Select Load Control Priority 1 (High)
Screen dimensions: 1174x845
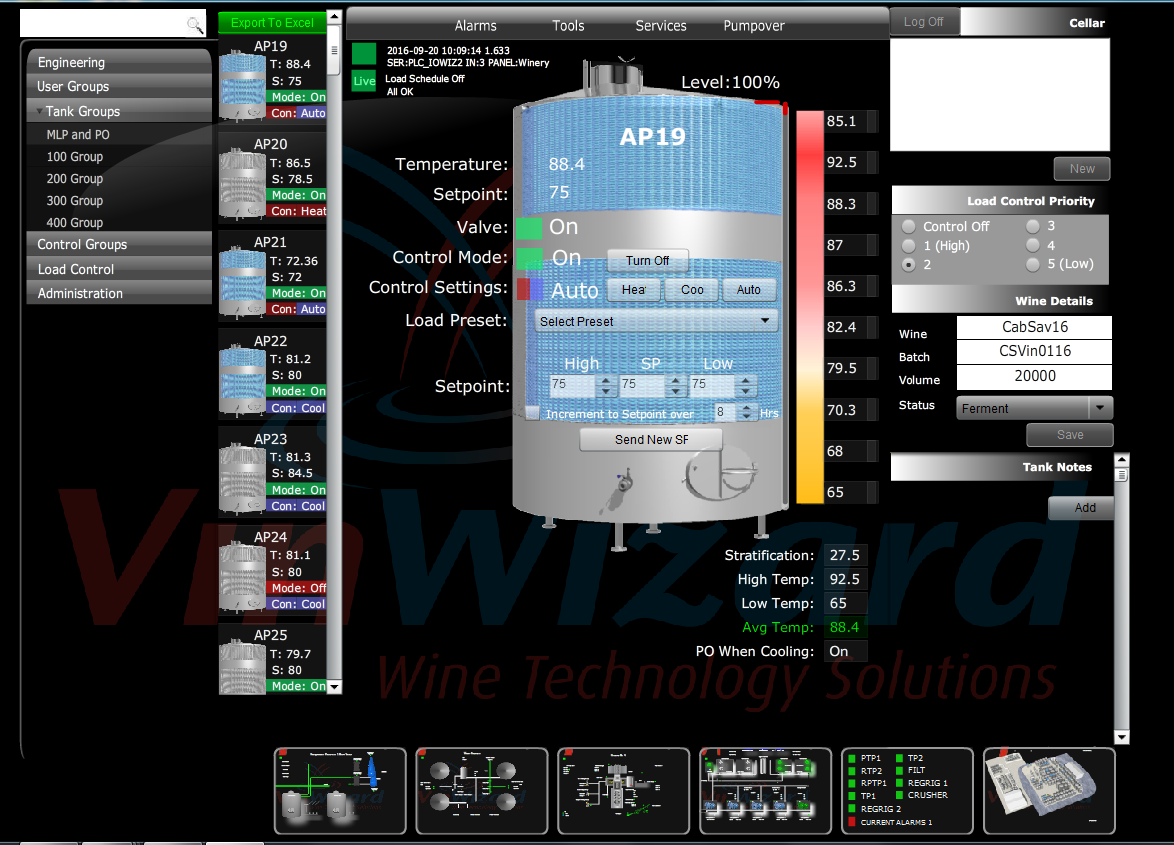click(908, 245)
